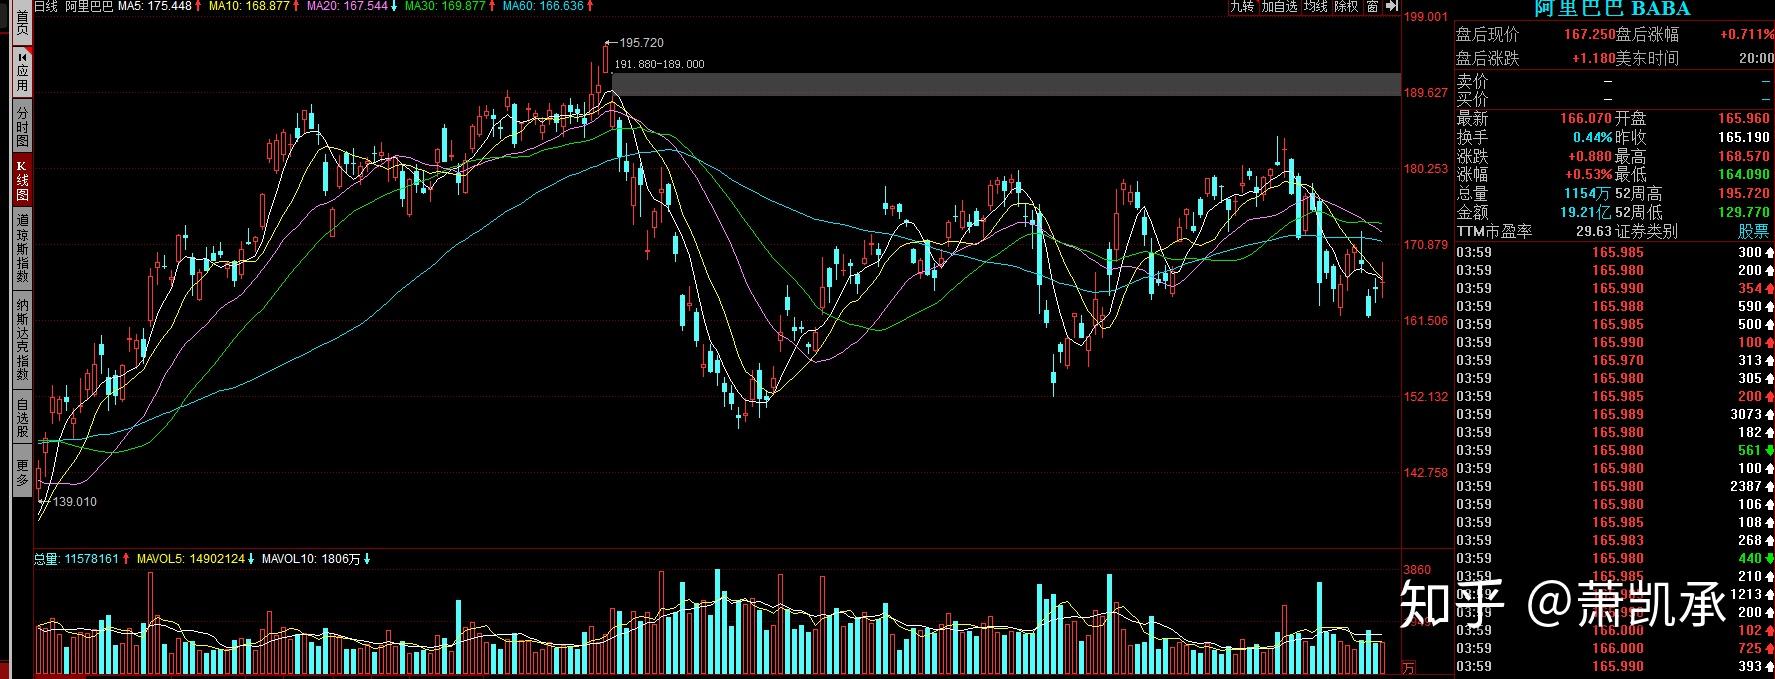Click the gray gap zone rectangle
Screen dimensions: 1775x679
point(1006,85)
